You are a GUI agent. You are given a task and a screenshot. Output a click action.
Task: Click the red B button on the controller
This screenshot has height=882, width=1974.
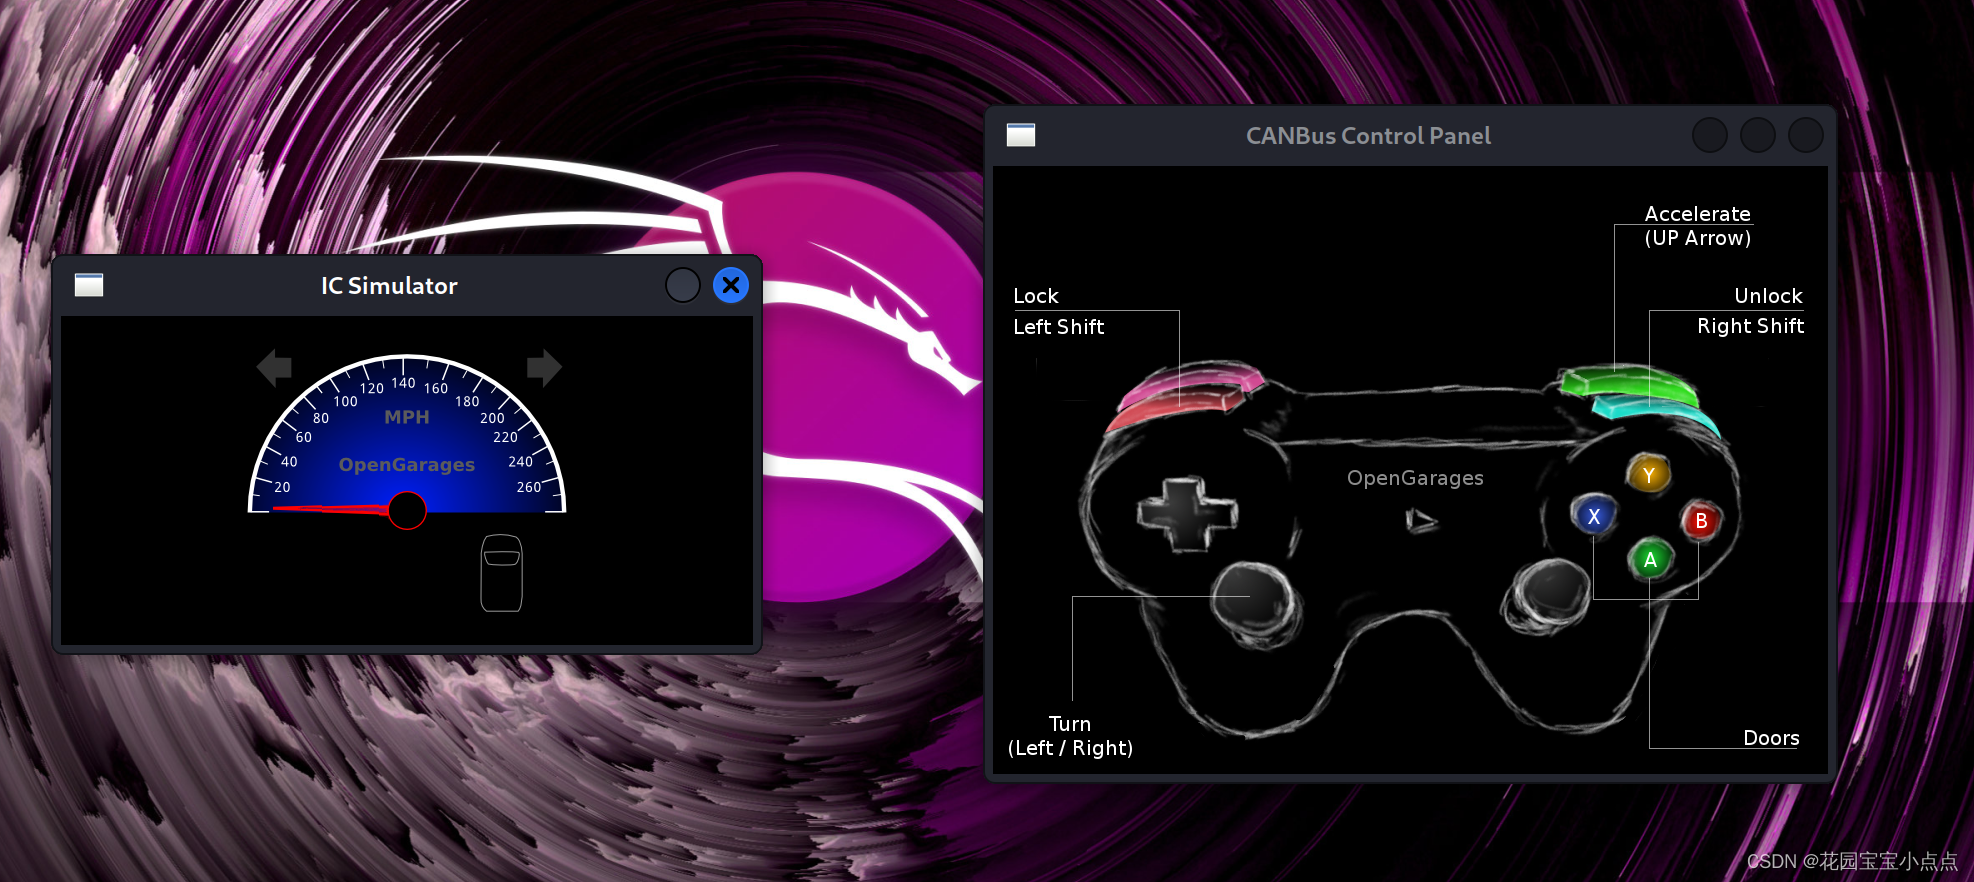click(1701, 521)
